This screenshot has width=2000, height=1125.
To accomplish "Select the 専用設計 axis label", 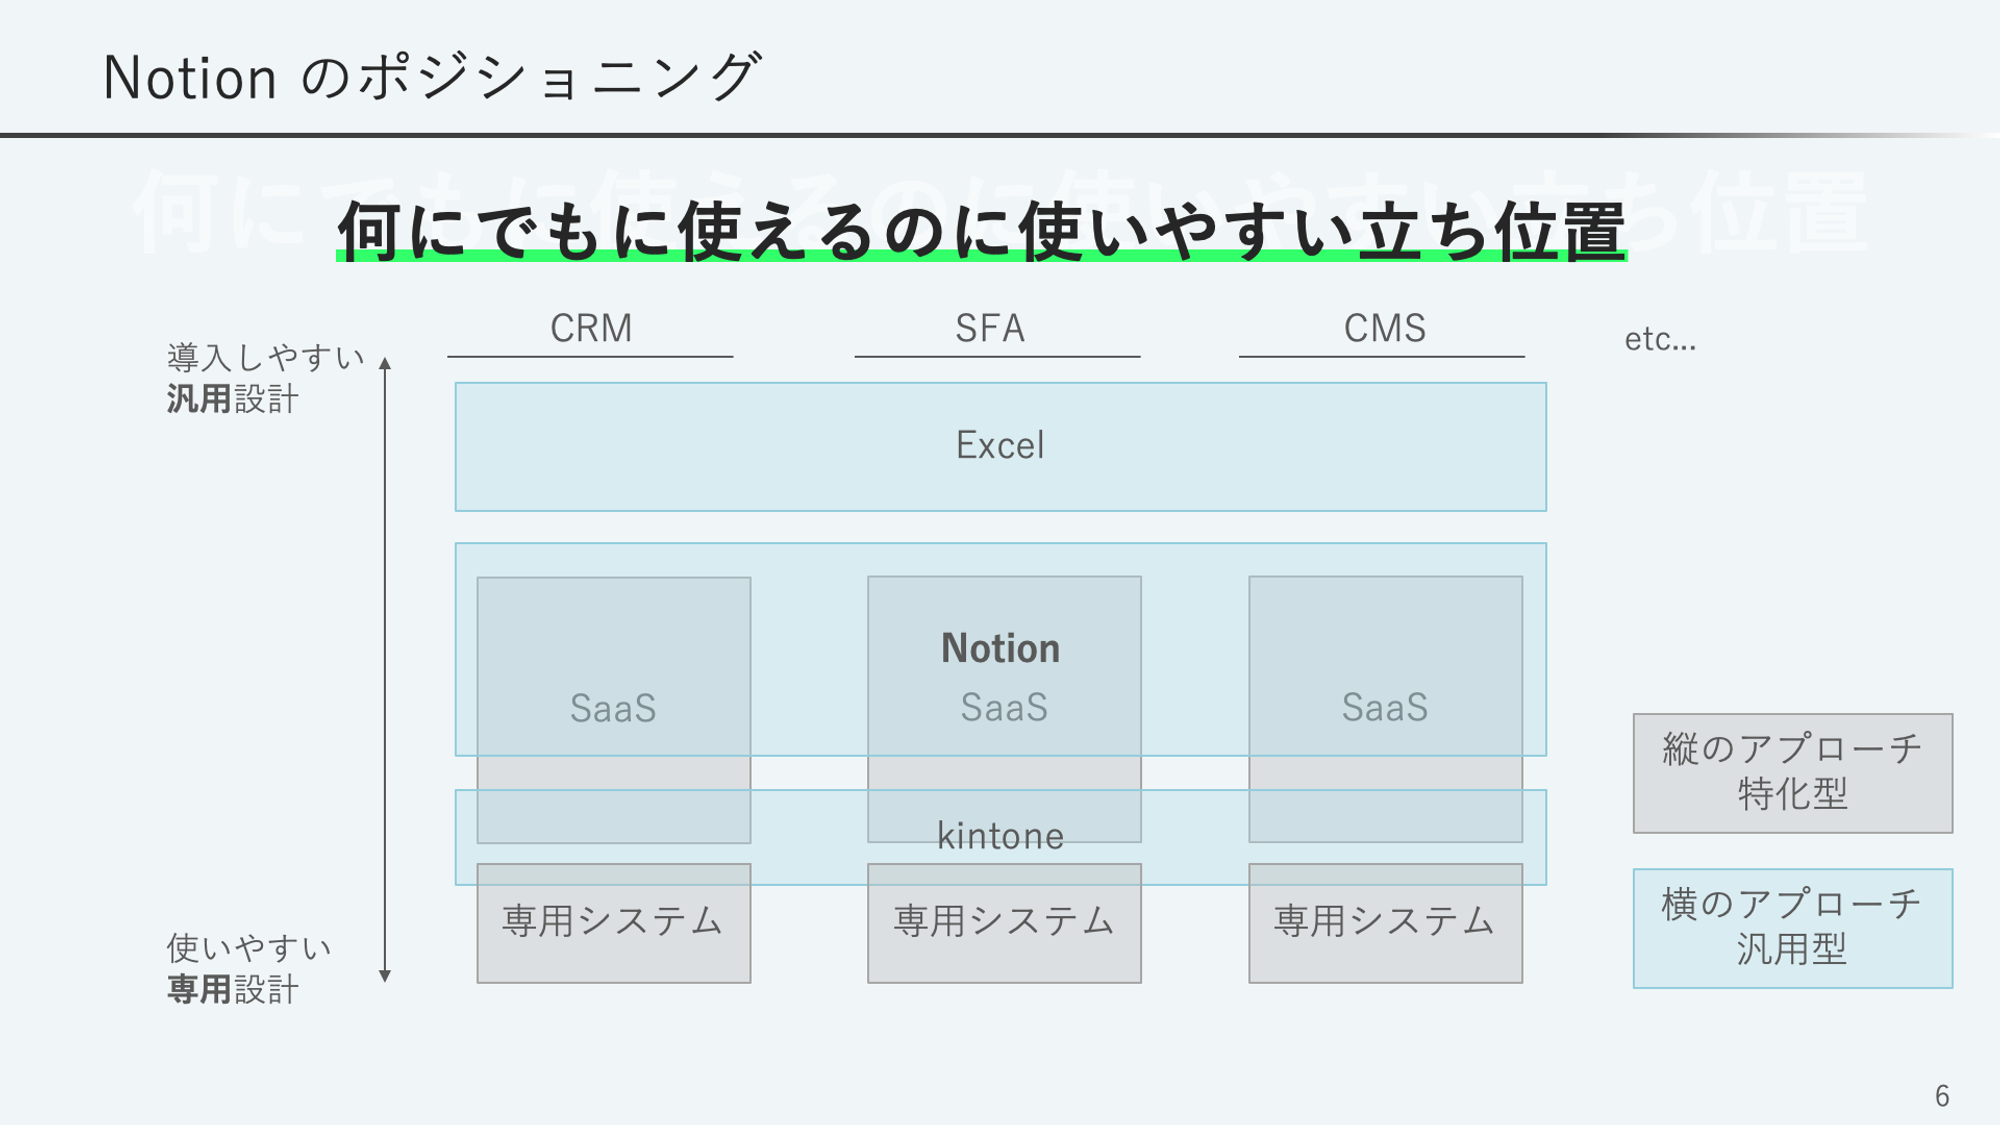I will (x=232, y=989).
